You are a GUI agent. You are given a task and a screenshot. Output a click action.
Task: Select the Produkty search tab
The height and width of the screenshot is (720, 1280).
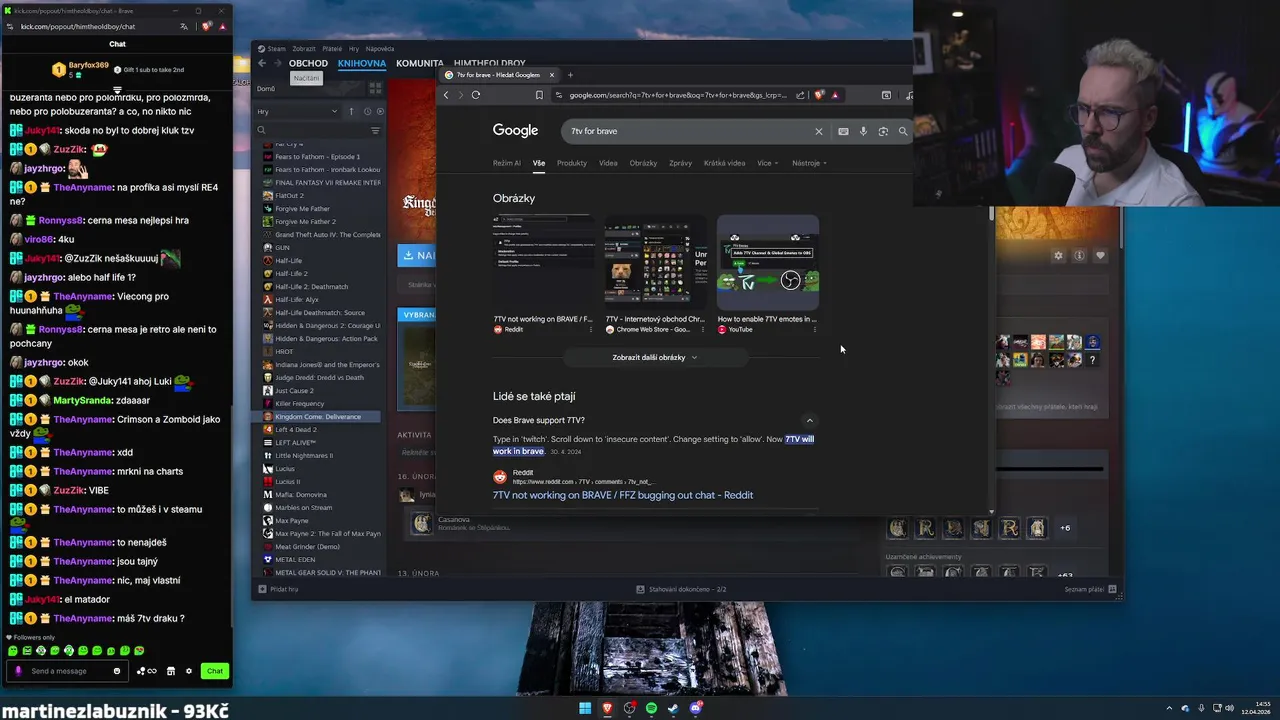click(x=572, y=163)
